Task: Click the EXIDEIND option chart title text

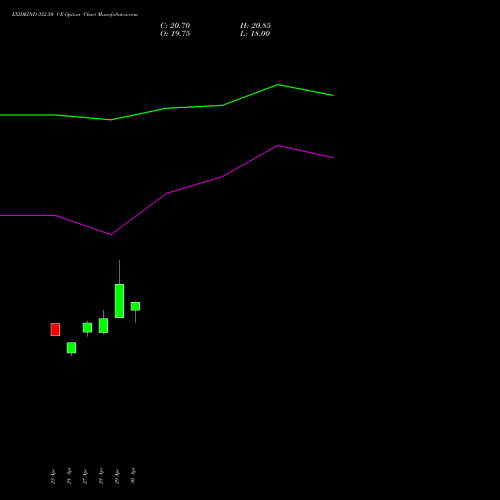Action: point(75,15)
